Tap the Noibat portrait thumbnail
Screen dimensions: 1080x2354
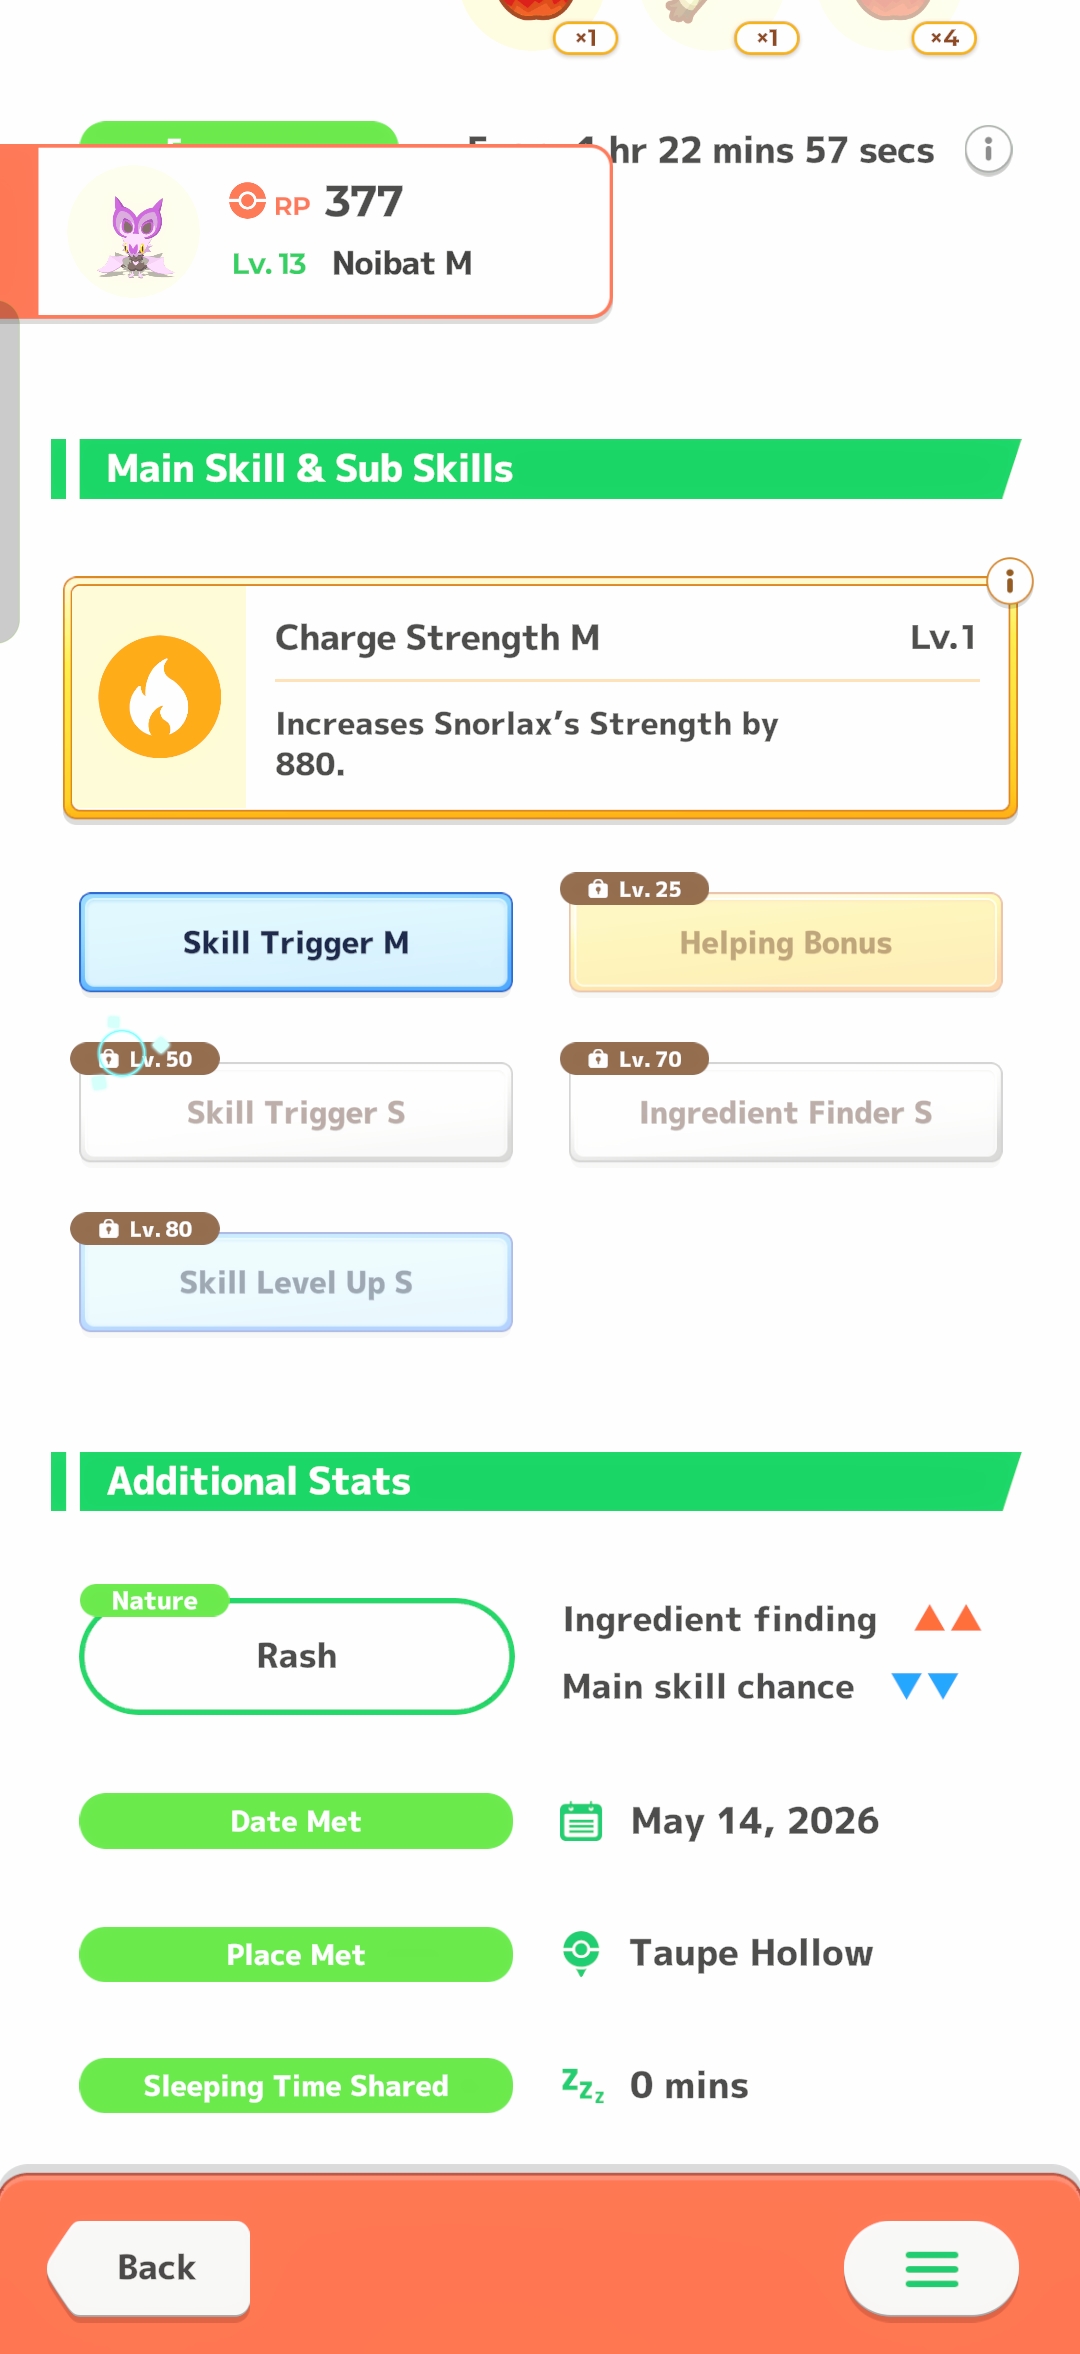(134, 233)
